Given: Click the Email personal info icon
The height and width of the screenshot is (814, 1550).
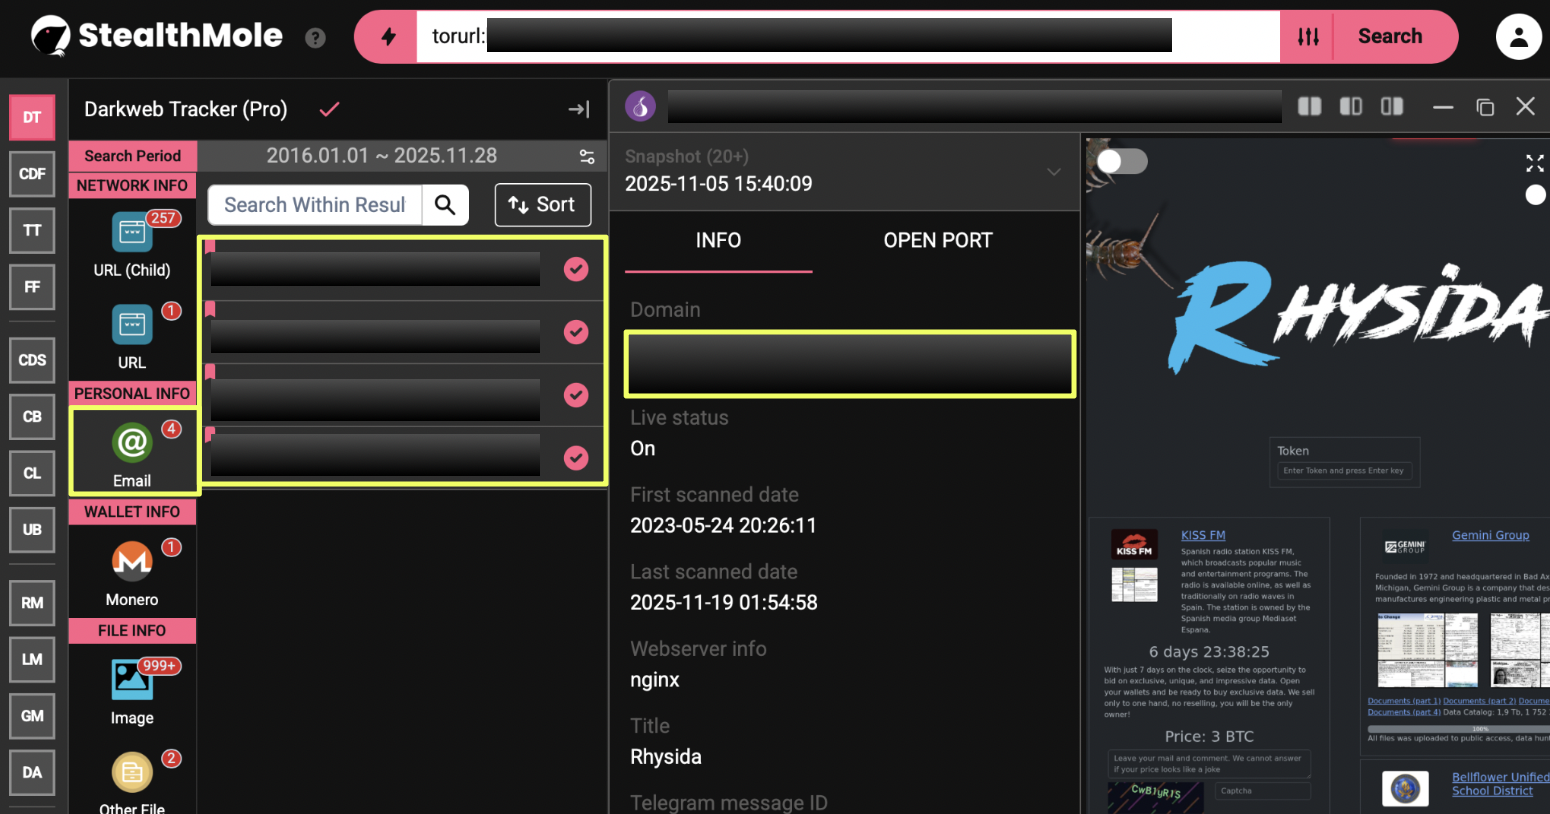Looking at the screenshot, I should [x=132, y=443].
